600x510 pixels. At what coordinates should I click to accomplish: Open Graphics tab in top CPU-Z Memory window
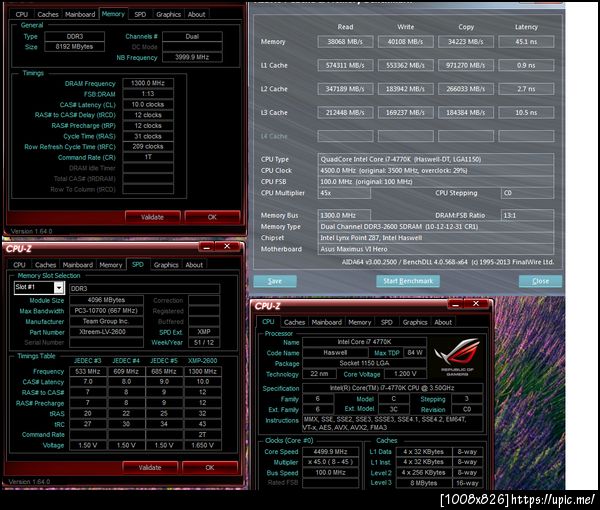coord(168,14)
